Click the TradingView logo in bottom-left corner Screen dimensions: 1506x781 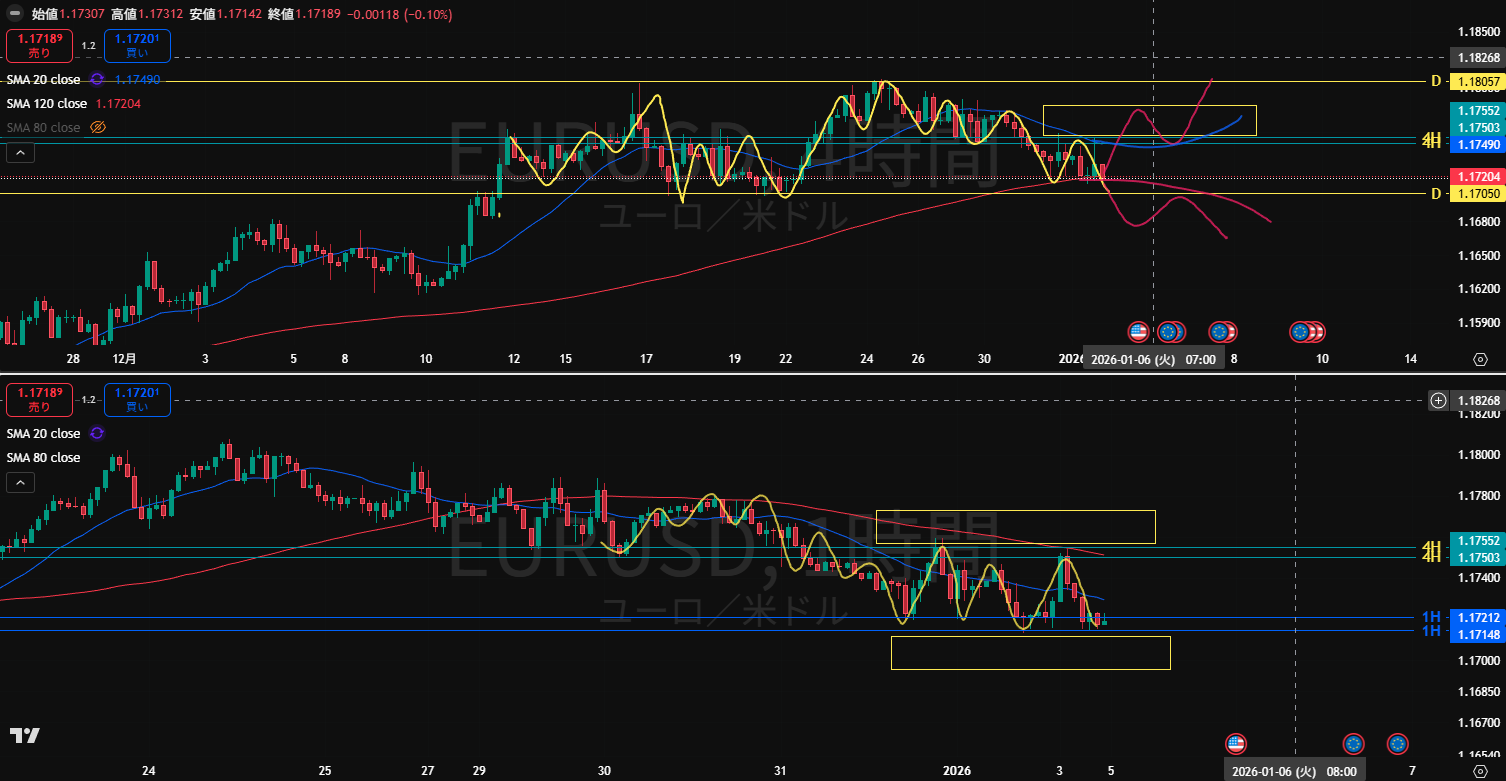[25, 736]
